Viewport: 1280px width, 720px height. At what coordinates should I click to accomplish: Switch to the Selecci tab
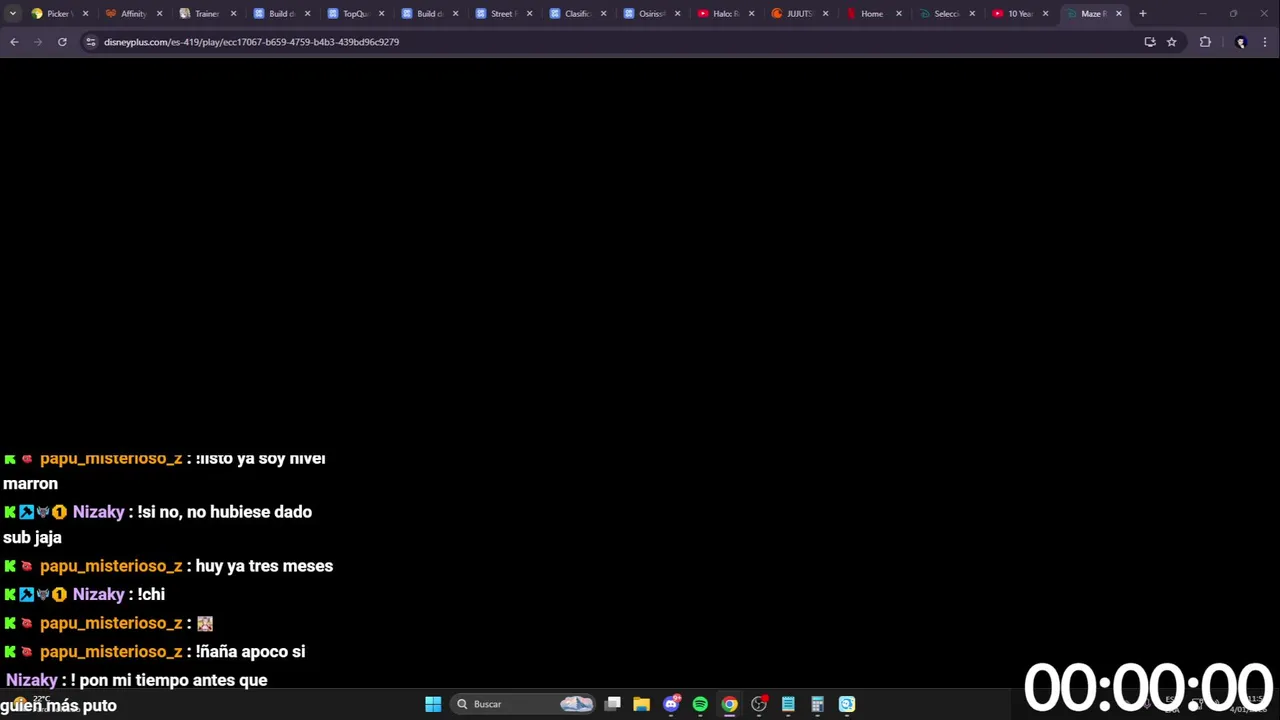pos(945,14)
